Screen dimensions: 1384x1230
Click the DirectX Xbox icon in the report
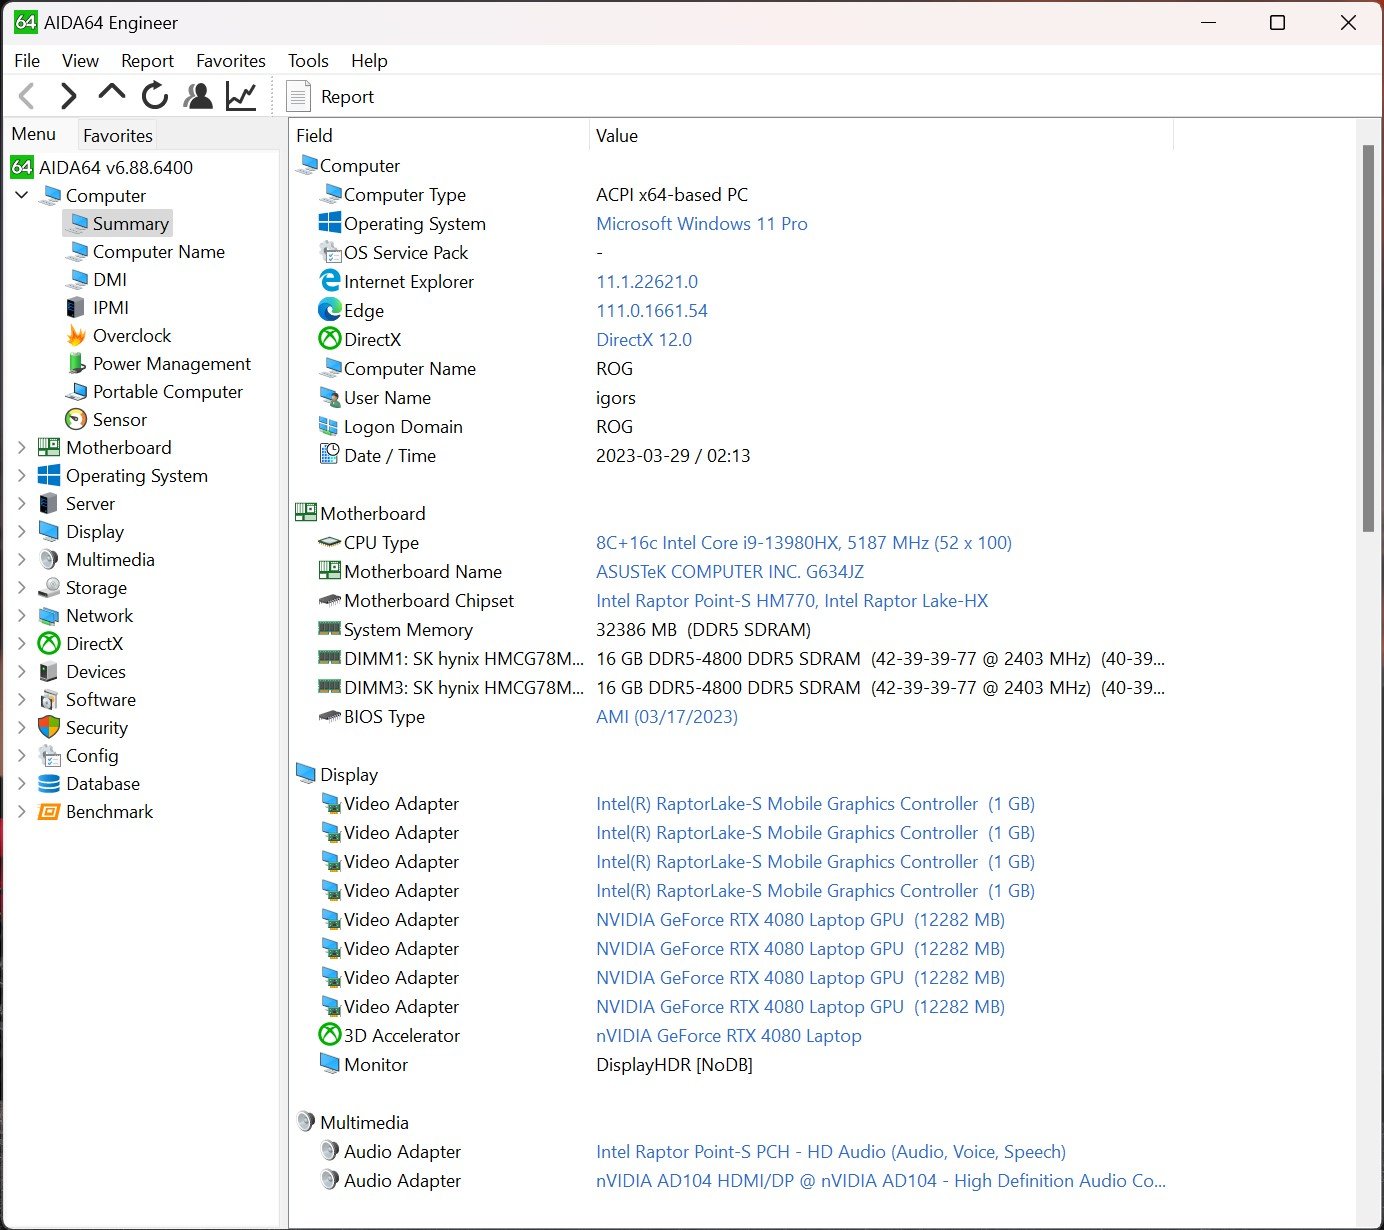[330, 339]
